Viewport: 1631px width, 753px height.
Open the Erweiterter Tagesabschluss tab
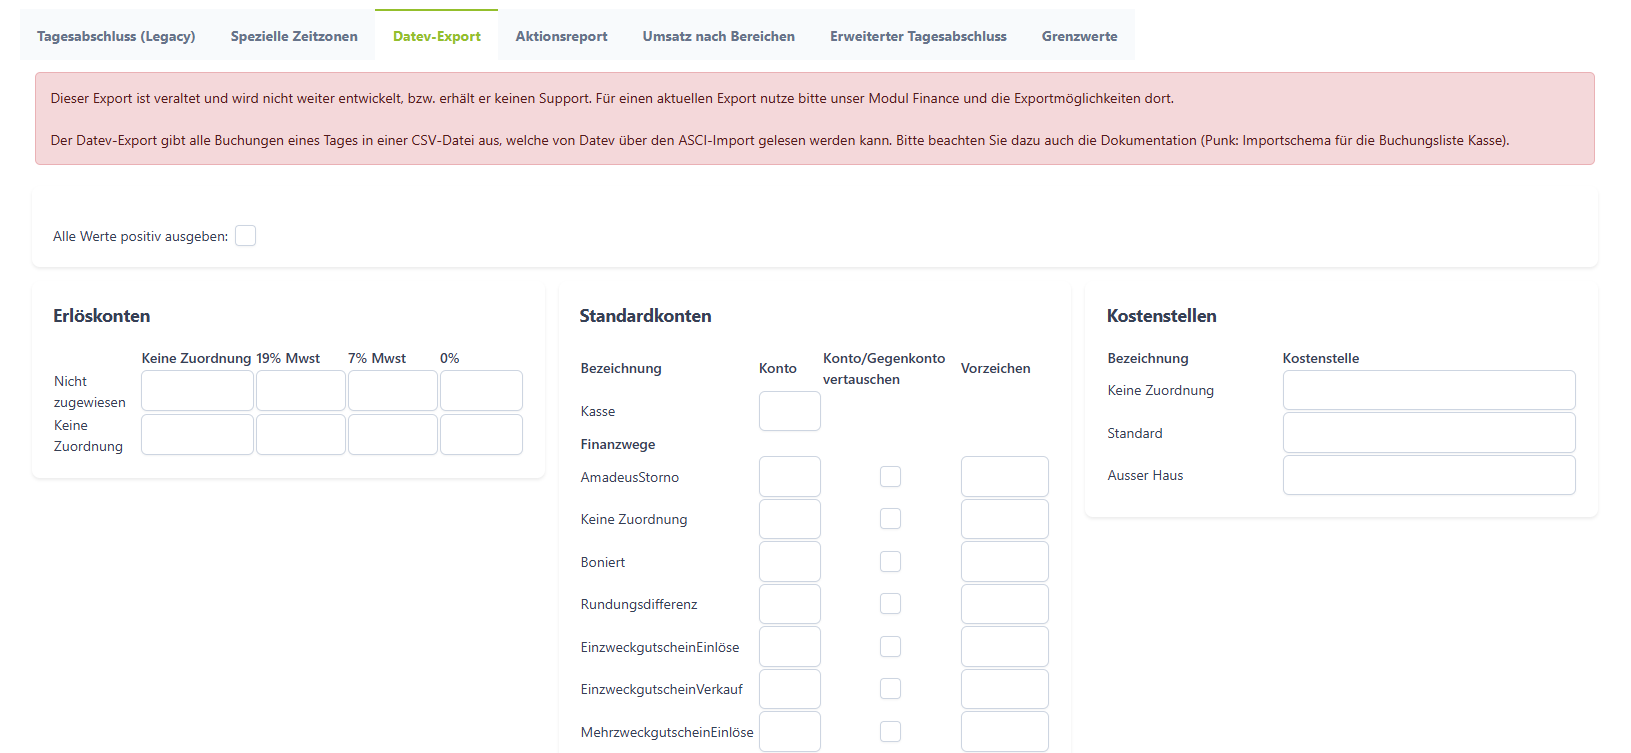(918, 36)
